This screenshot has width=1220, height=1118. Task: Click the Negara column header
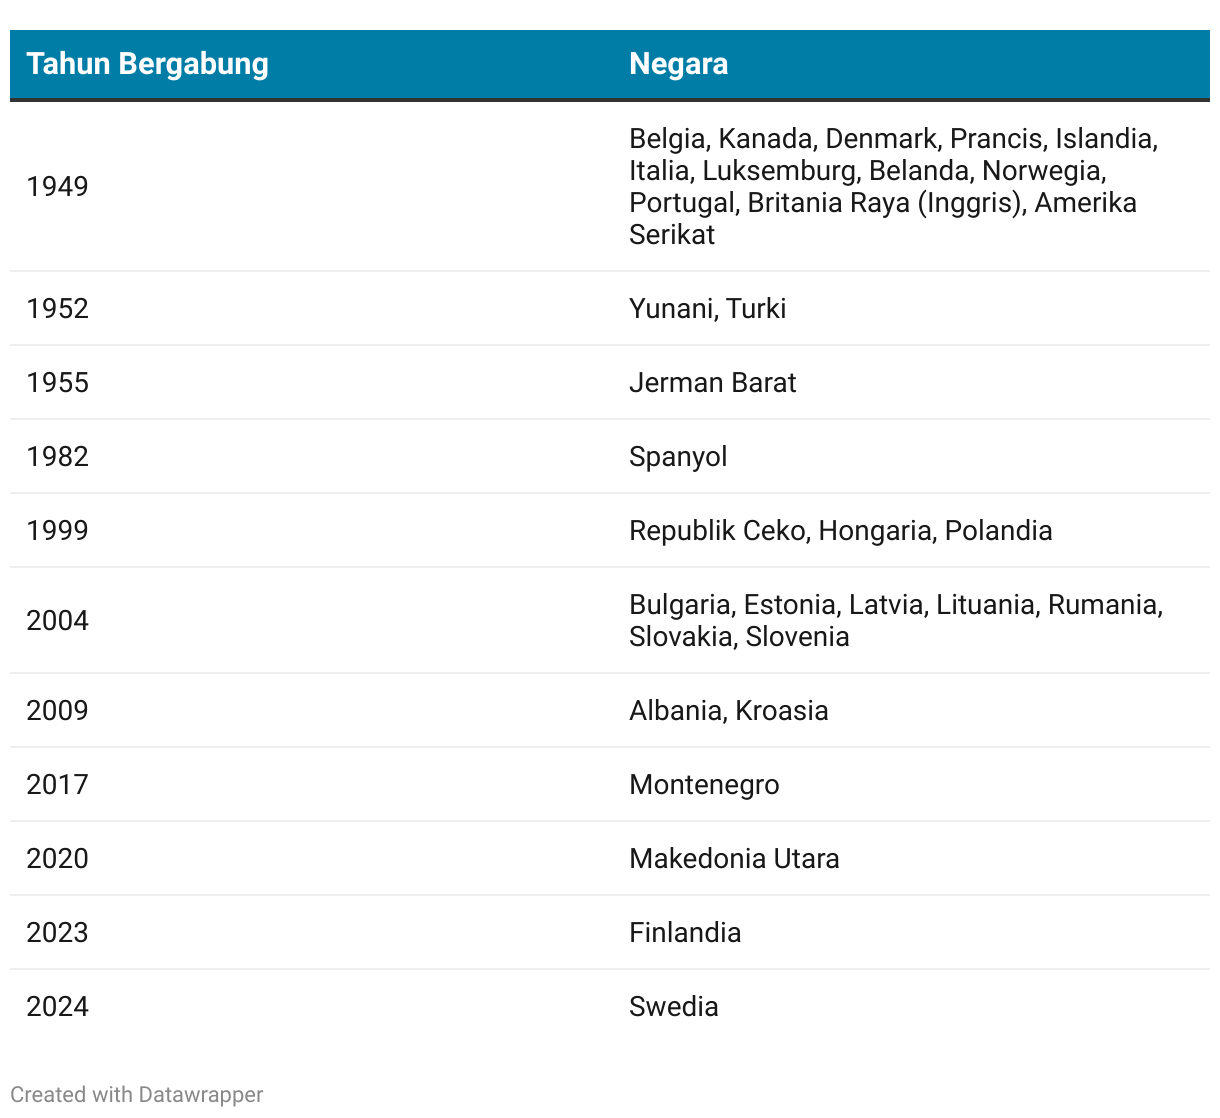[x=678, y=64]
